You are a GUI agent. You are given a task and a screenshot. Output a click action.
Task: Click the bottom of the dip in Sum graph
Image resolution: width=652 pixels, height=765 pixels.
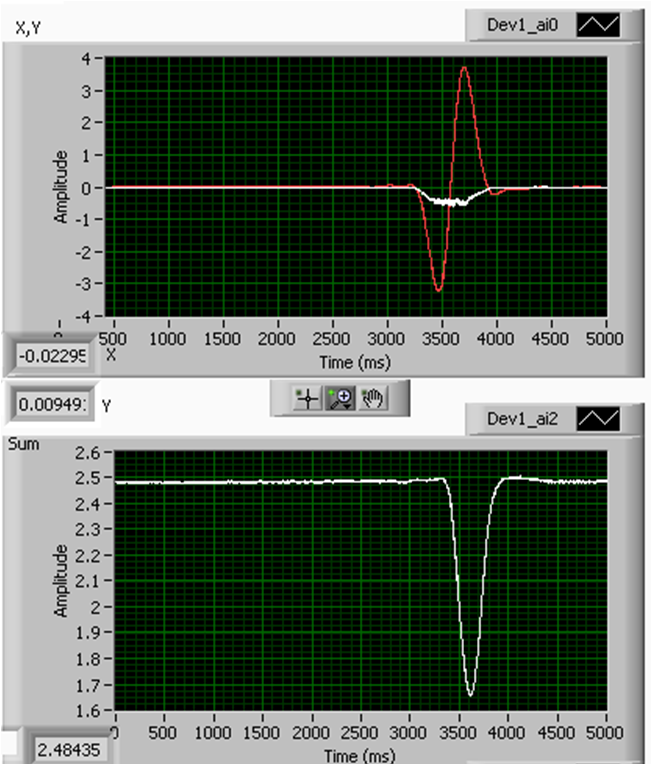point(470,694)
